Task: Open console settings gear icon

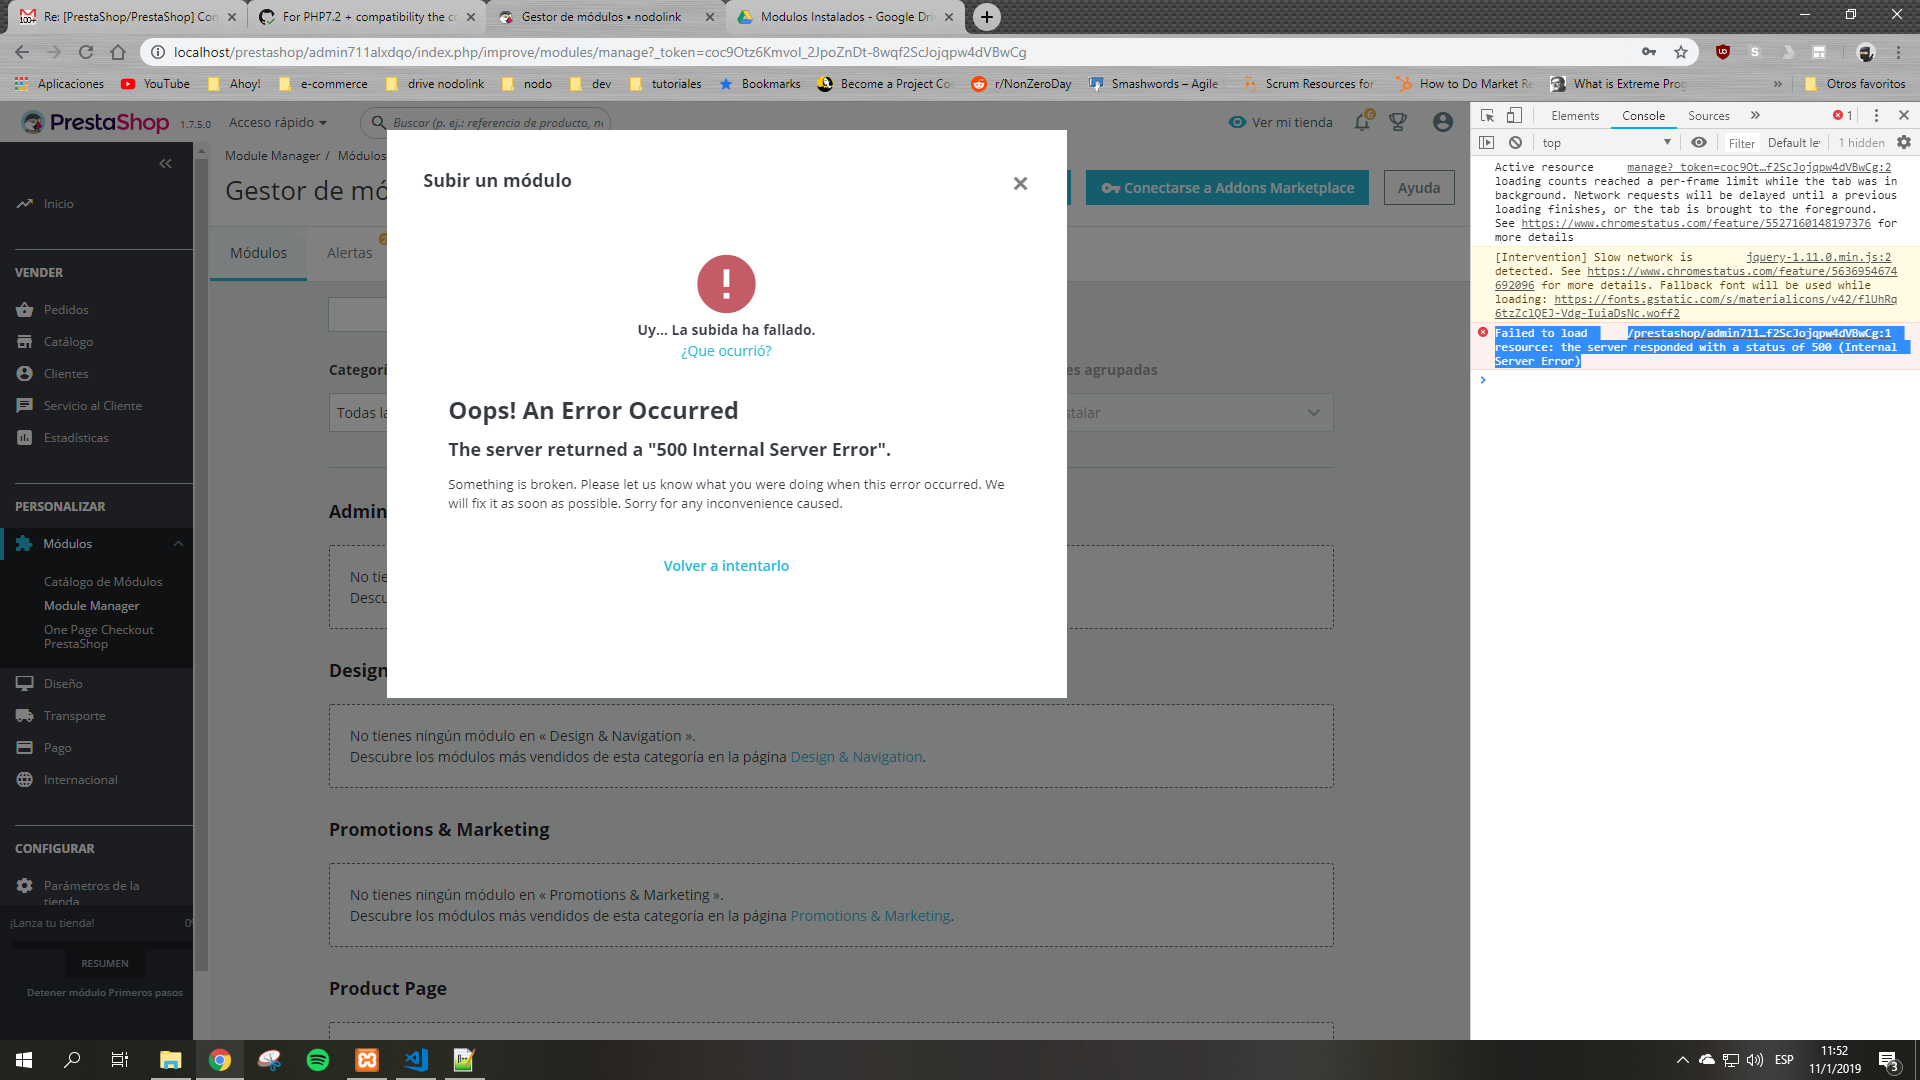Action: tap(1904, 143)
